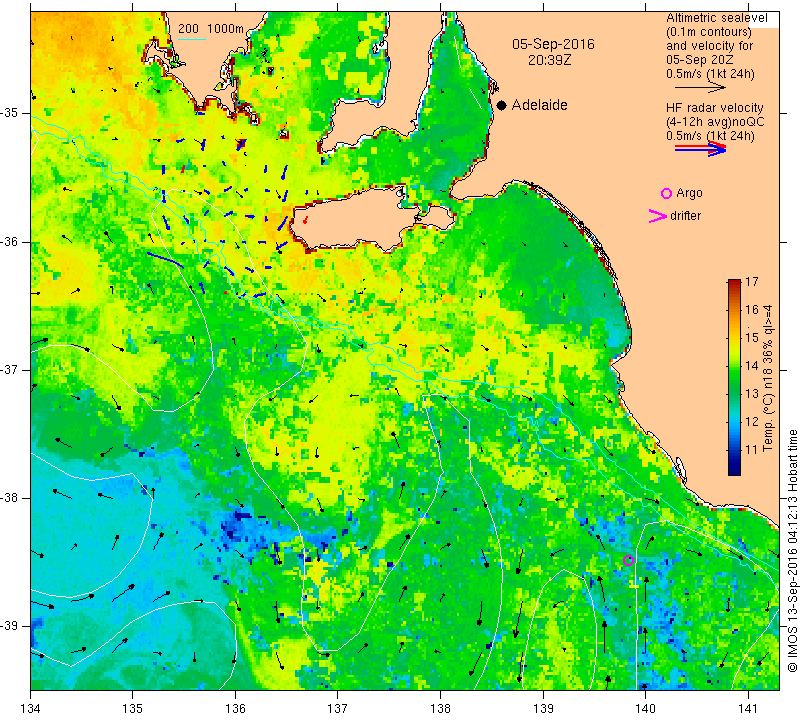
Task: Click the date text 05-Sep-2016
Action: (x=553, y=44)
